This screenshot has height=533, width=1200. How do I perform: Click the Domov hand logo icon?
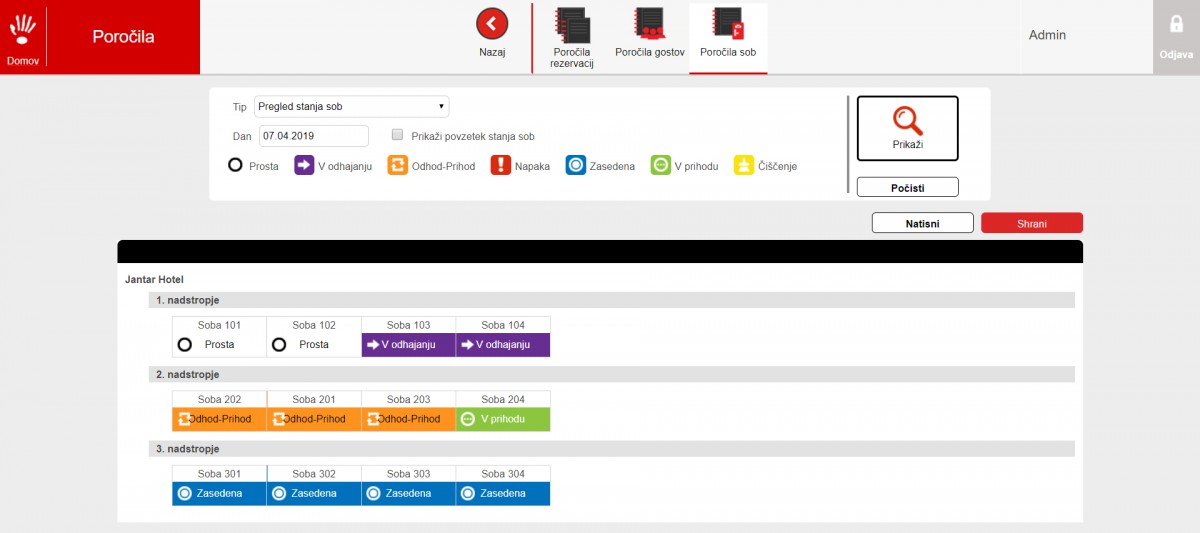pyautogui.click(x=22, y=29)
